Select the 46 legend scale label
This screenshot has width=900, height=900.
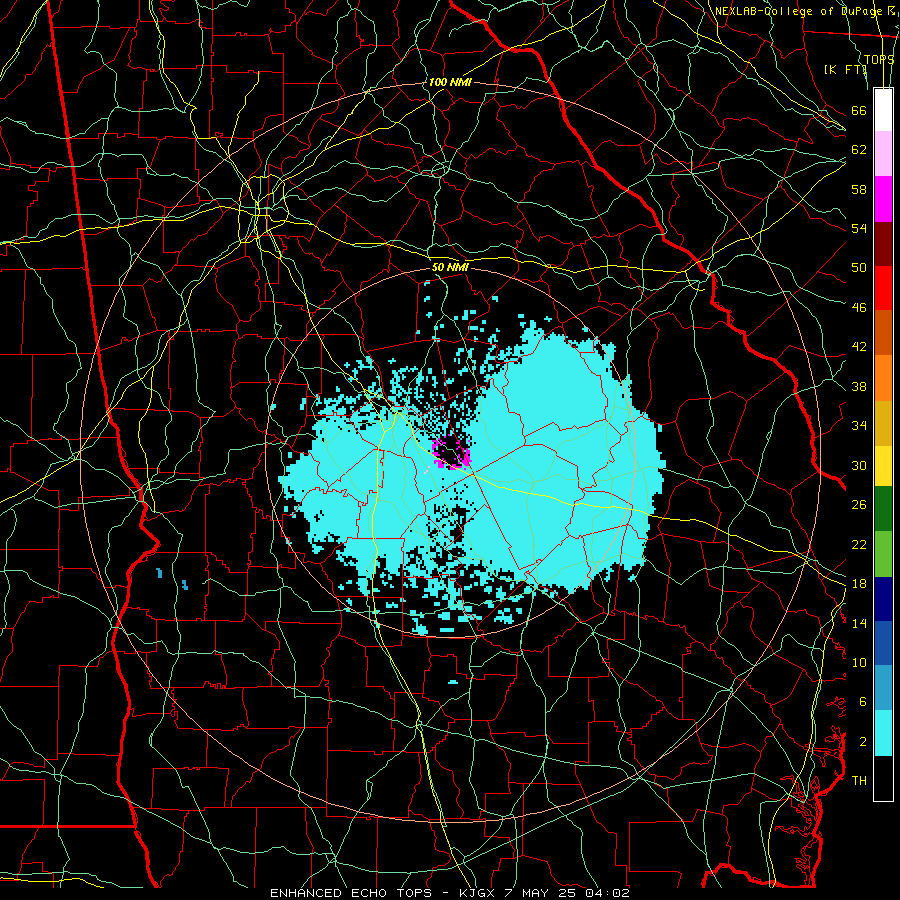859,308
